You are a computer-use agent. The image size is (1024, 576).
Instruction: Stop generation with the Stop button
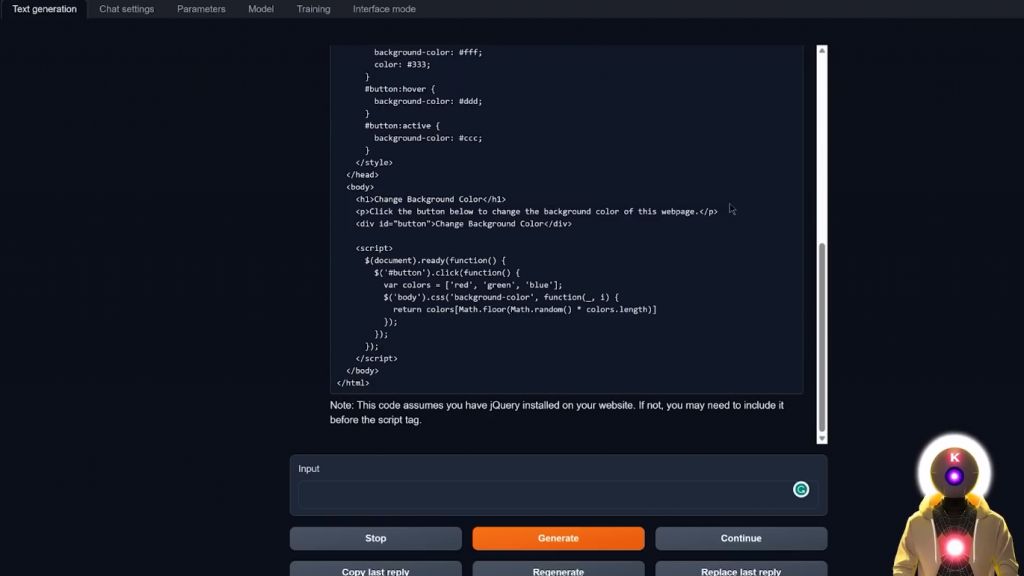click(x=376, y=538)
